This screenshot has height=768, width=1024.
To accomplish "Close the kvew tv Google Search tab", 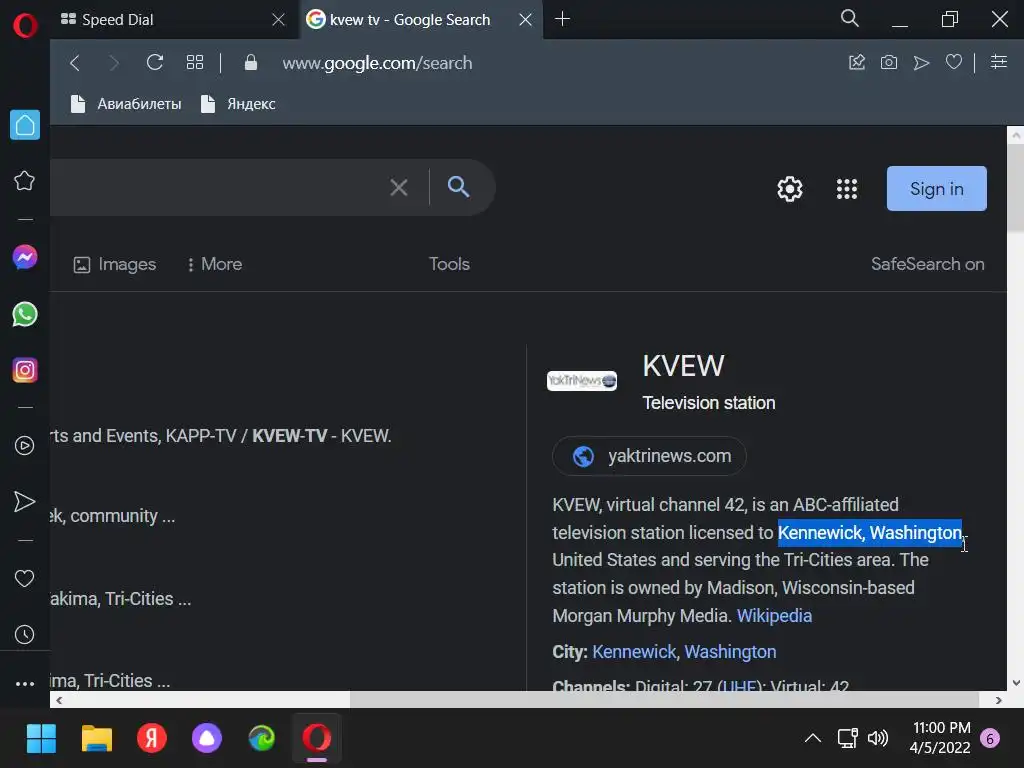I will pyautogui.click(x=525, y=20).
